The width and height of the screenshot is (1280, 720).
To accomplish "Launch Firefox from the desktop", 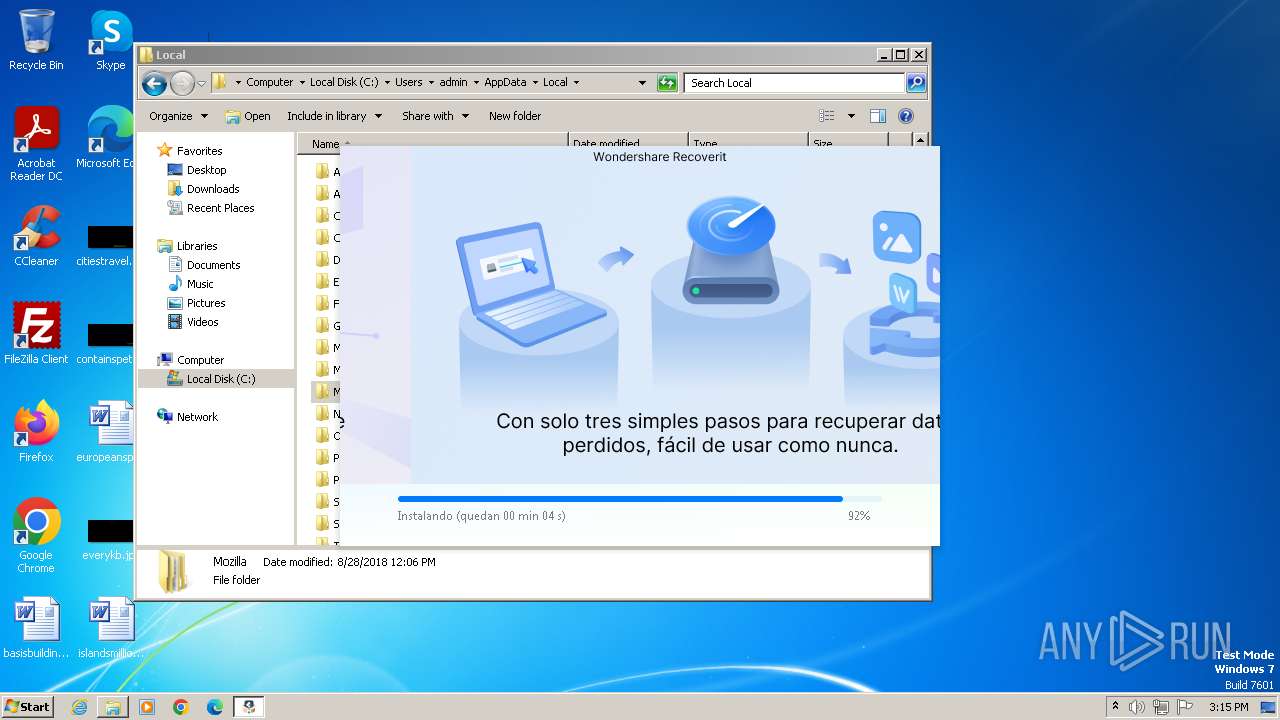I will point(36,432).
